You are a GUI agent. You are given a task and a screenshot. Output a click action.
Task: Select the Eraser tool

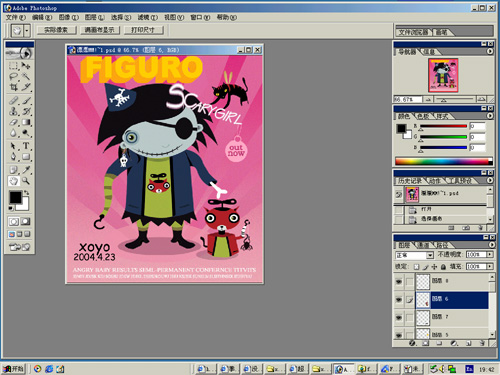click(13, 122)
